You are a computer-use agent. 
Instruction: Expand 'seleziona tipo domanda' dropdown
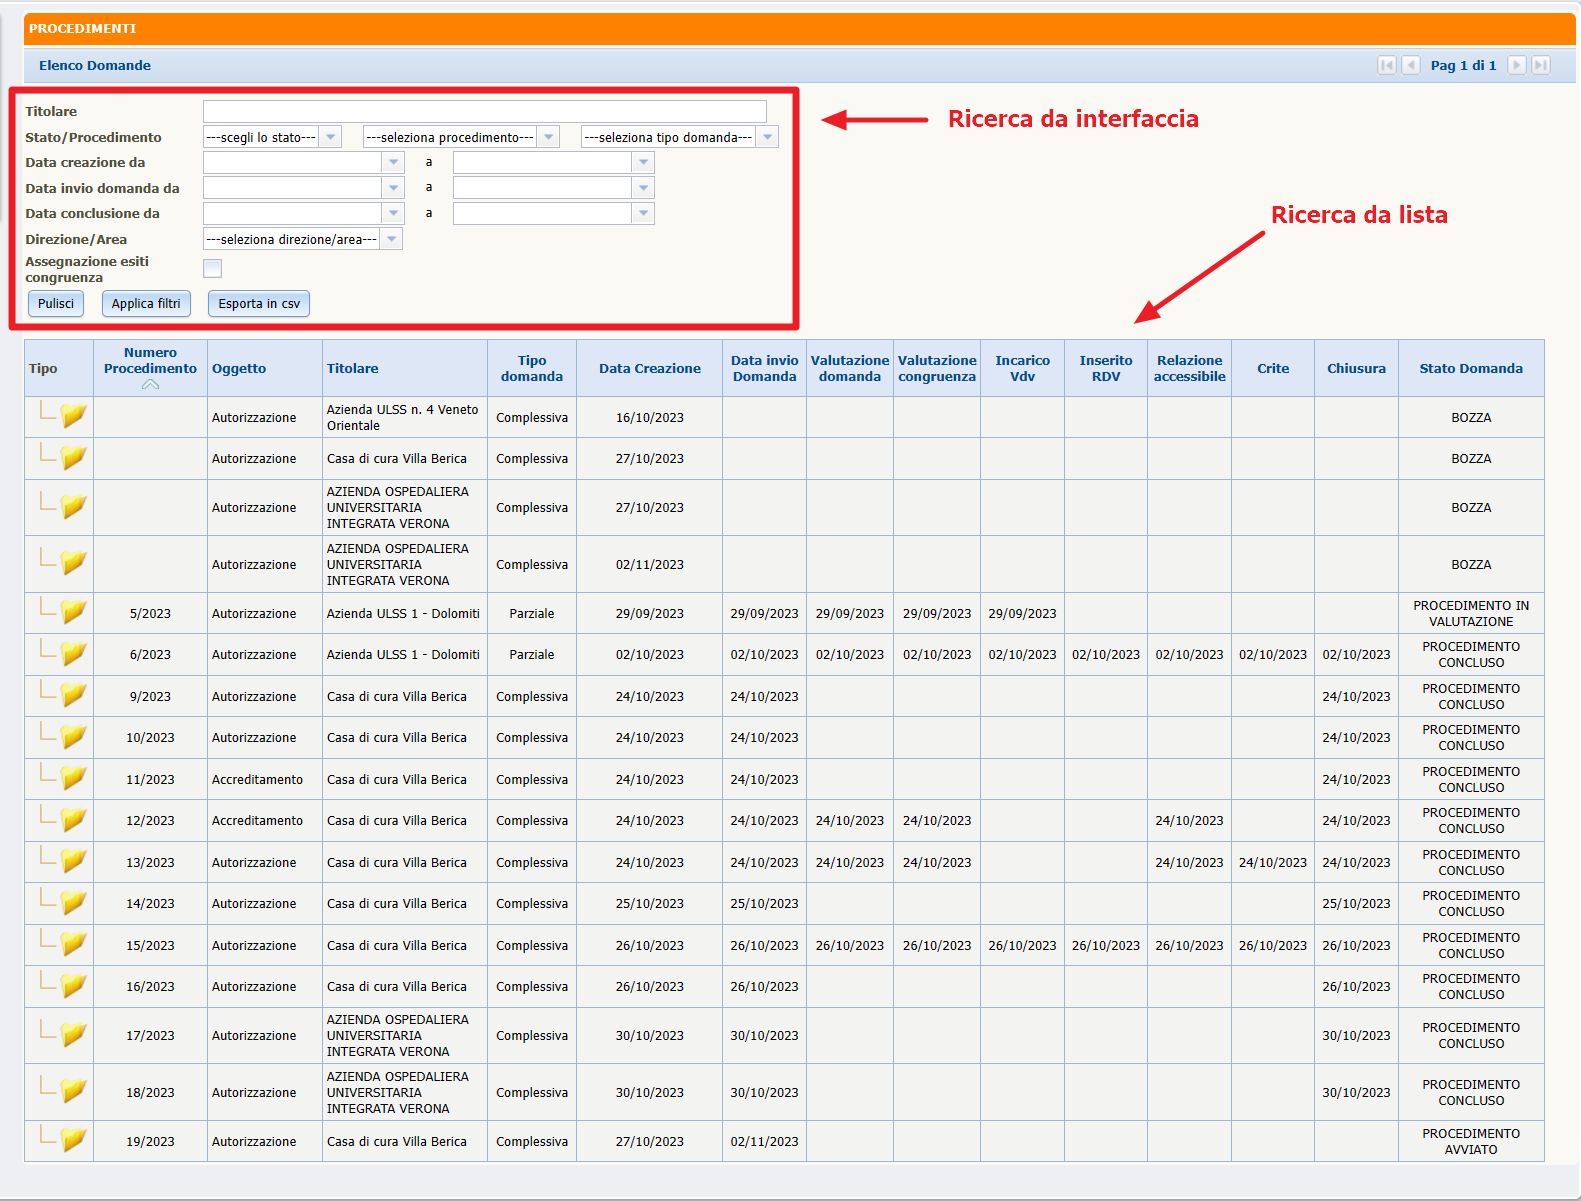(x=767, y=137)
